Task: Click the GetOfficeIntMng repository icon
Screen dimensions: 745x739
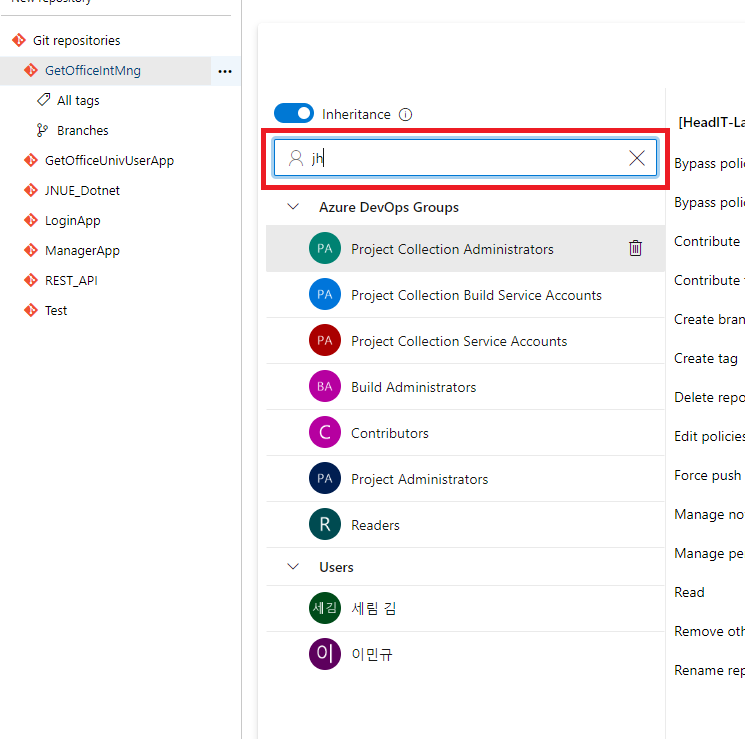Action: (x=31, y=70)
